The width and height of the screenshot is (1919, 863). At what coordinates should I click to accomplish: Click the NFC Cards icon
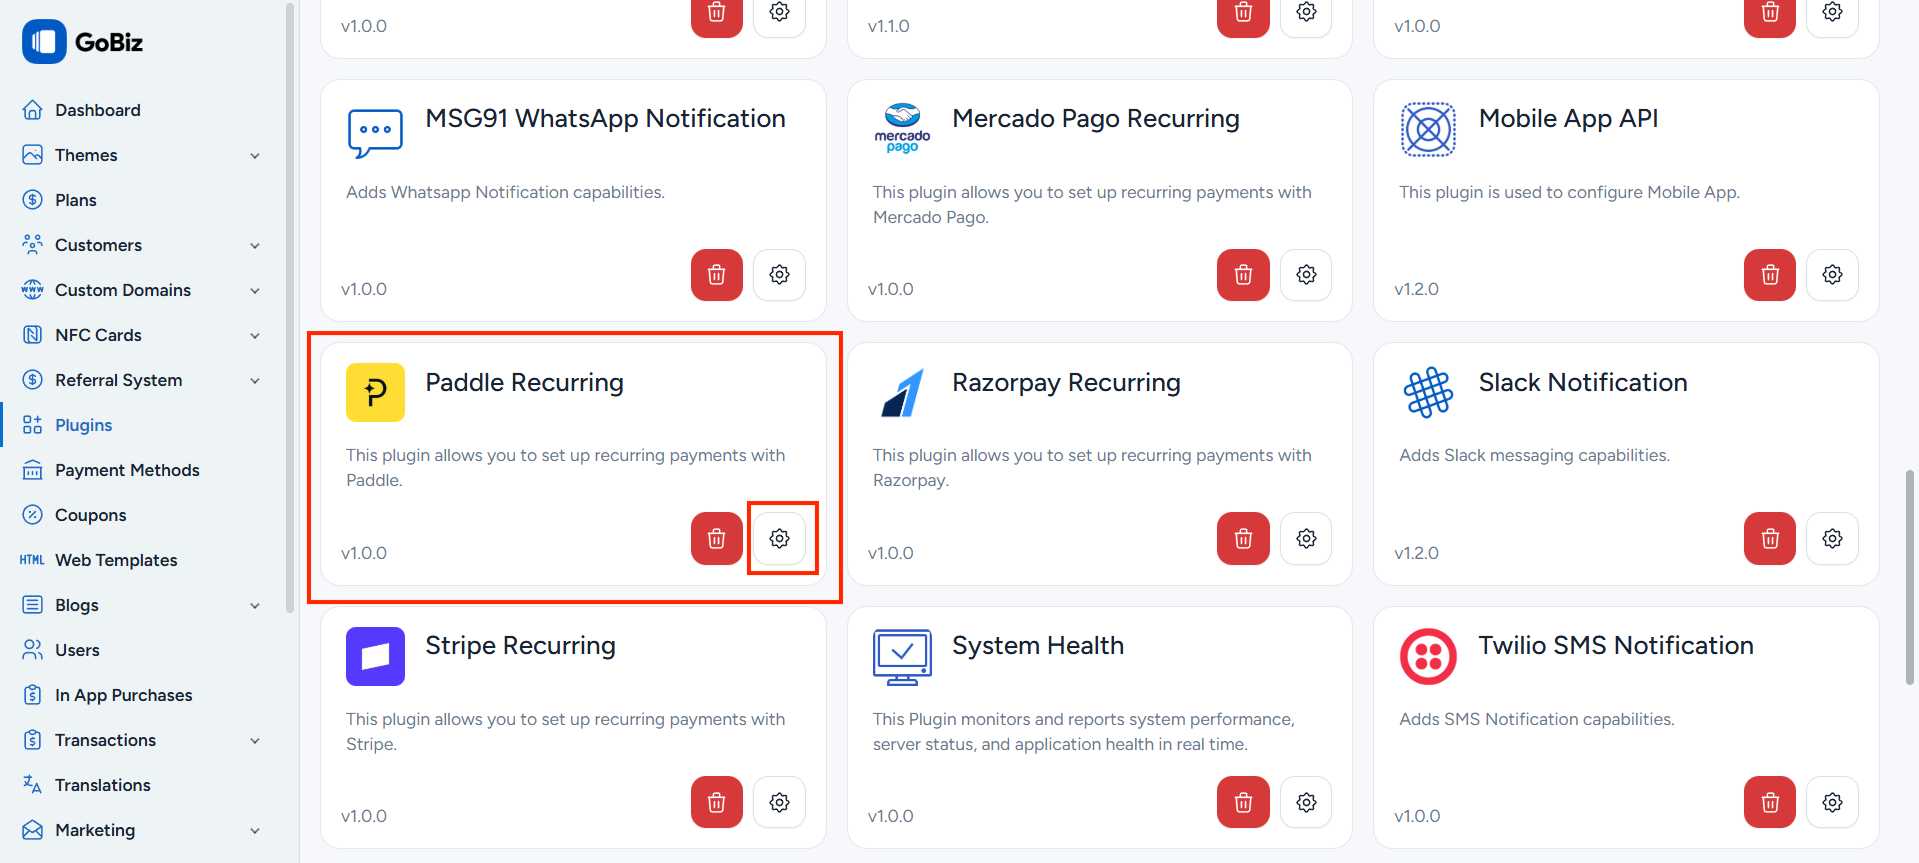tap(32, 335)
